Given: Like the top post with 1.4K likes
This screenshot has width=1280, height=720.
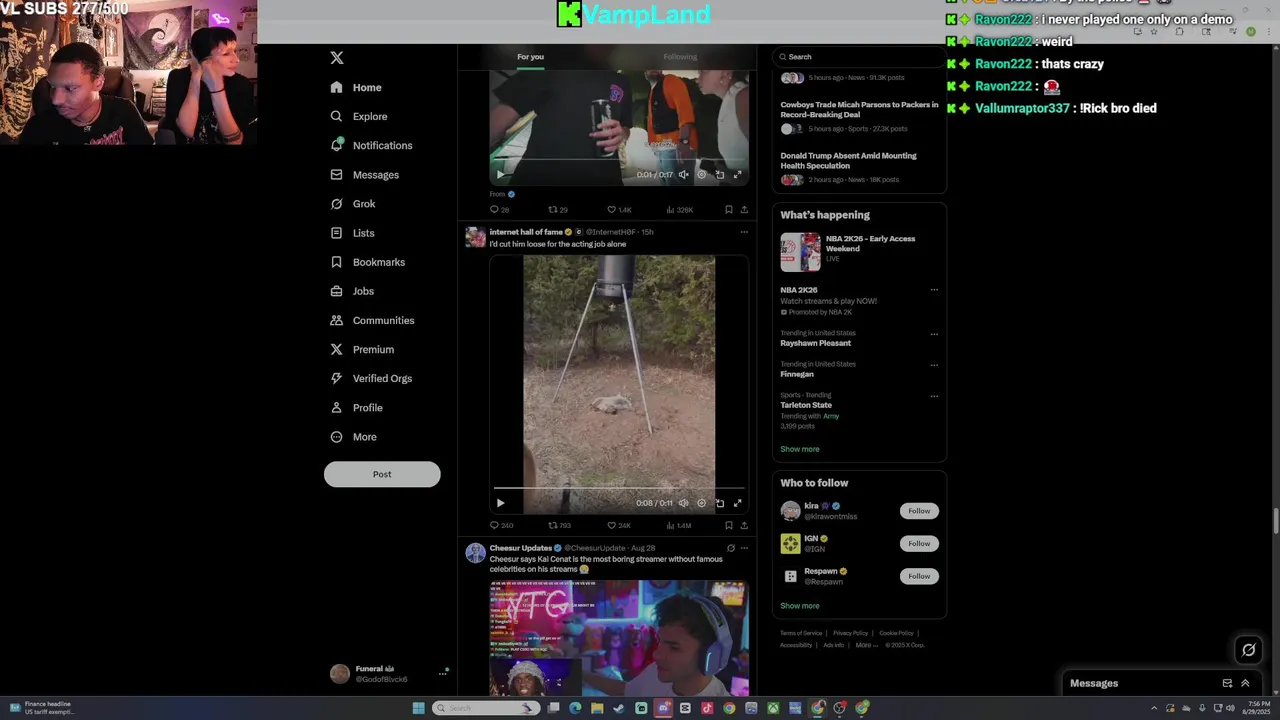Looking at the screenshot, I should click(619, 210).
